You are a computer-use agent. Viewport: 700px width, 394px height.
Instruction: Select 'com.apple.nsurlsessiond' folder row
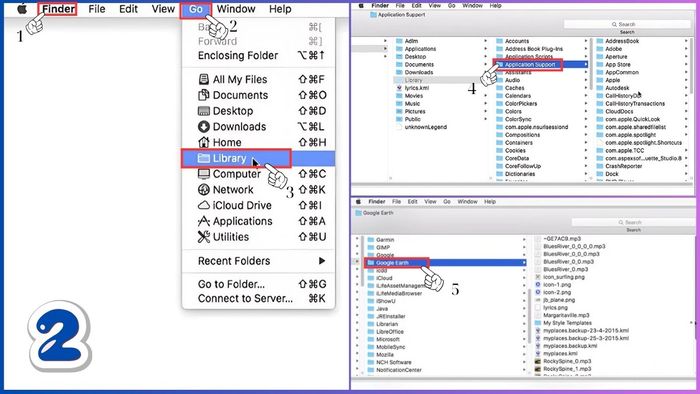click(x=536, y=127)
